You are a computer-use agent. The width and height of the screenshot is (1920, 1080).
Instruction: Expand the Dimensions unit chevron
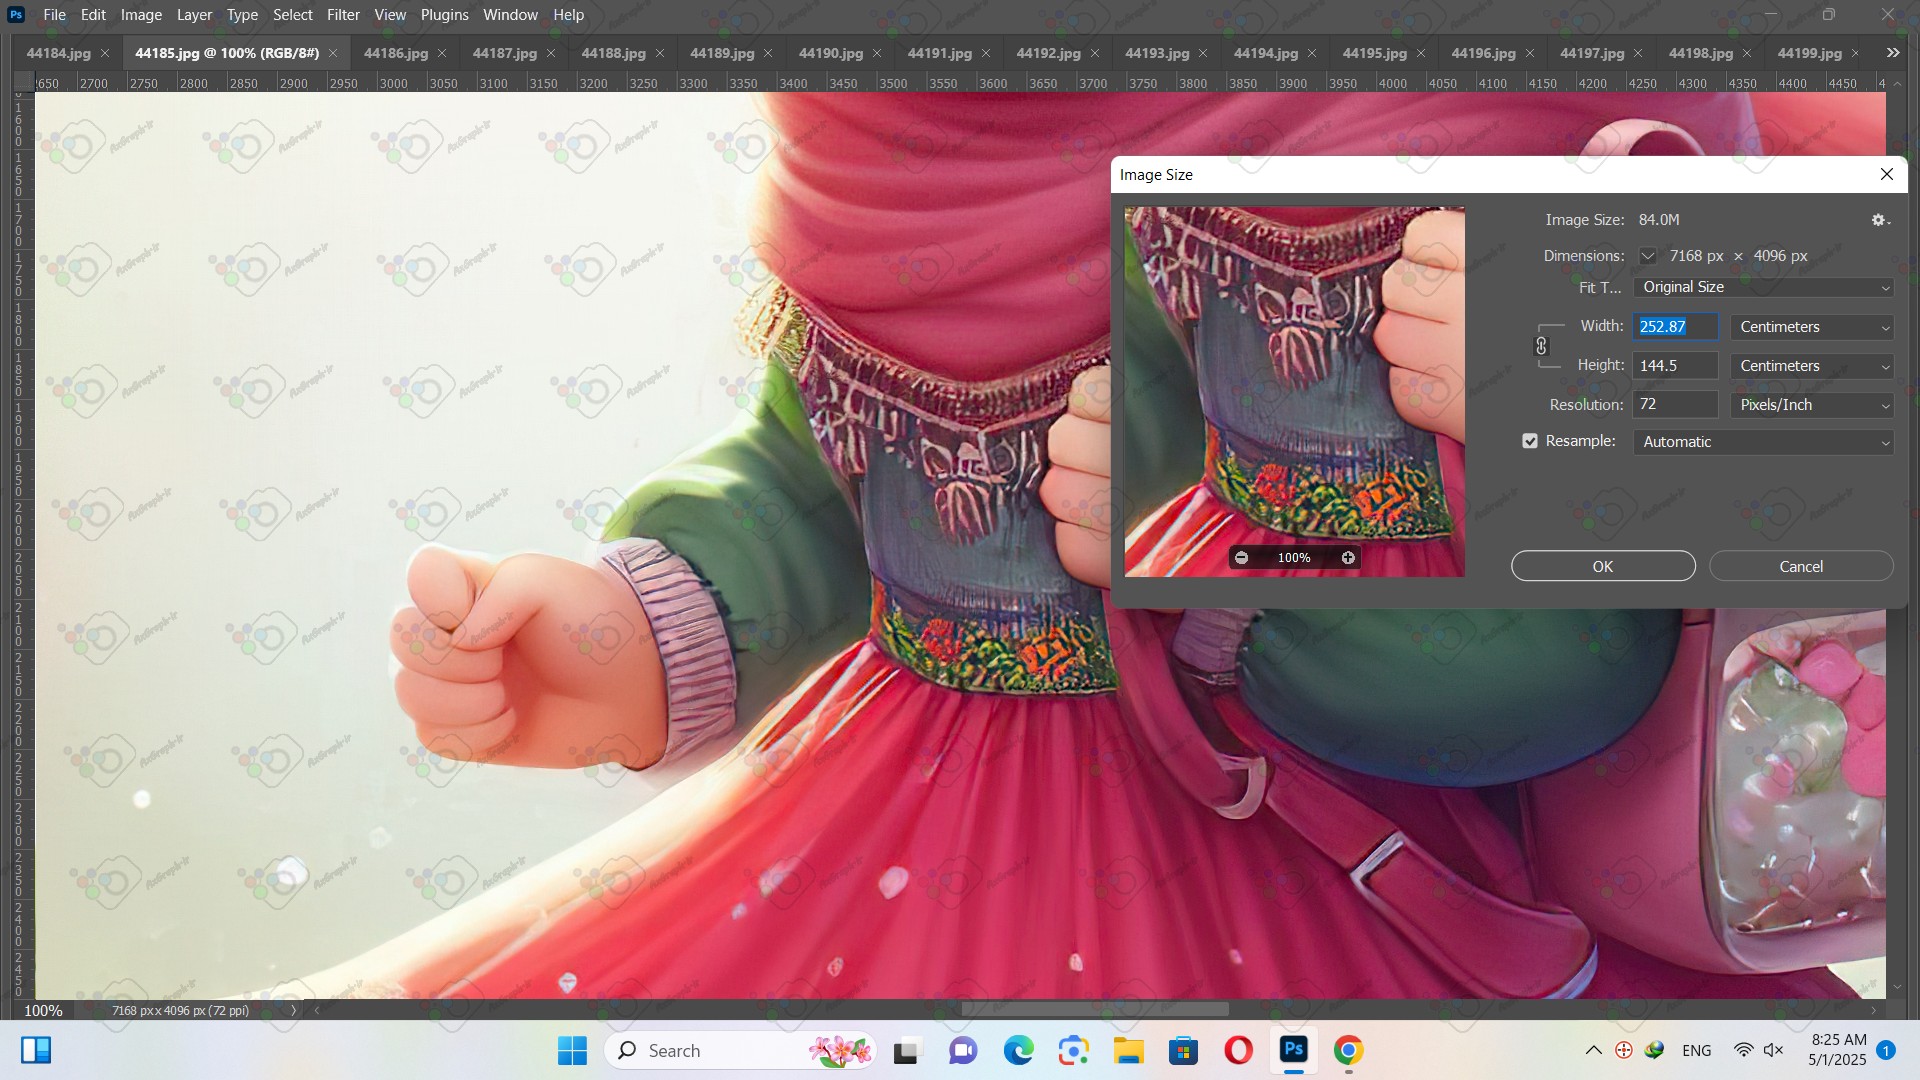click(1647, 256)
